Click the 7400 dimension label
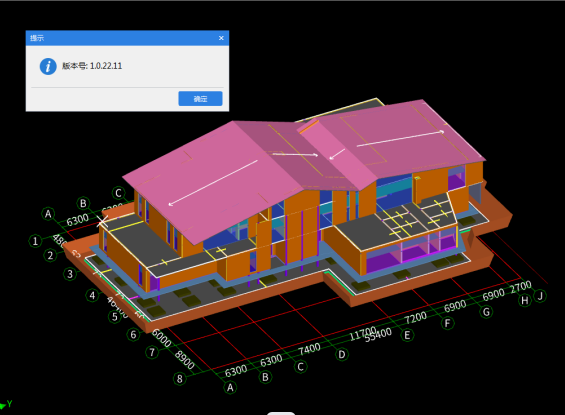This screenshot has width=565, height=415. click(310, 349)
